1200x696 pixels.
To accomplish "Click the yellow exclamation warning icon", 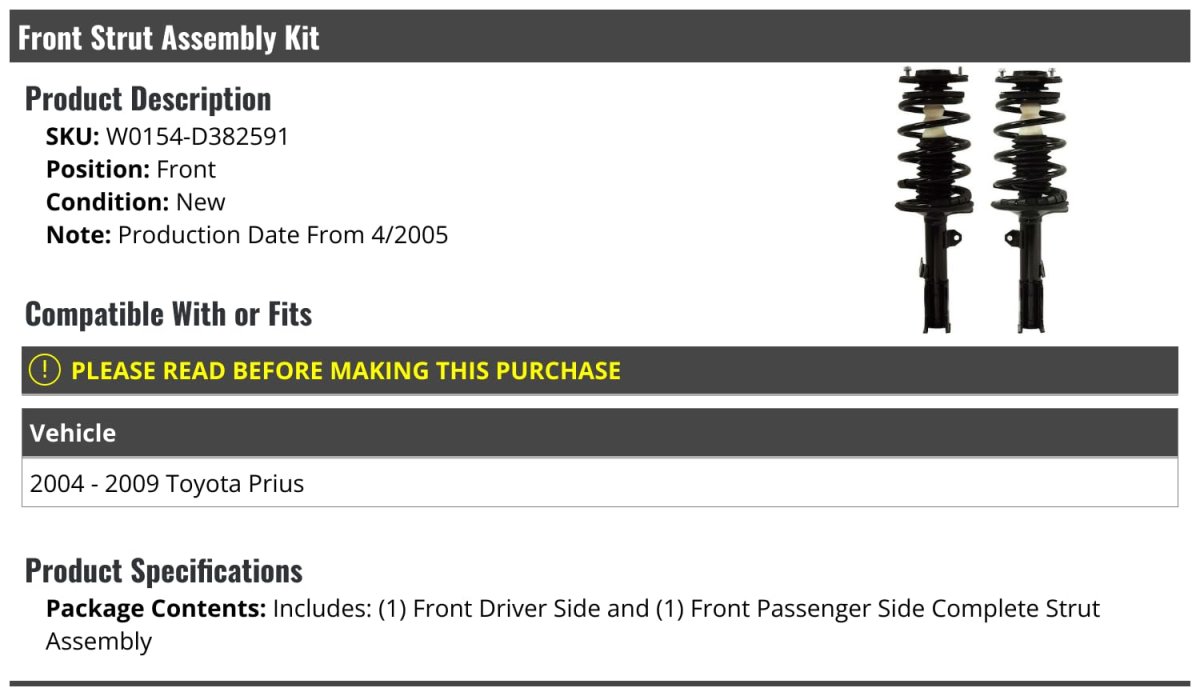I will click(x=45, y=370).
